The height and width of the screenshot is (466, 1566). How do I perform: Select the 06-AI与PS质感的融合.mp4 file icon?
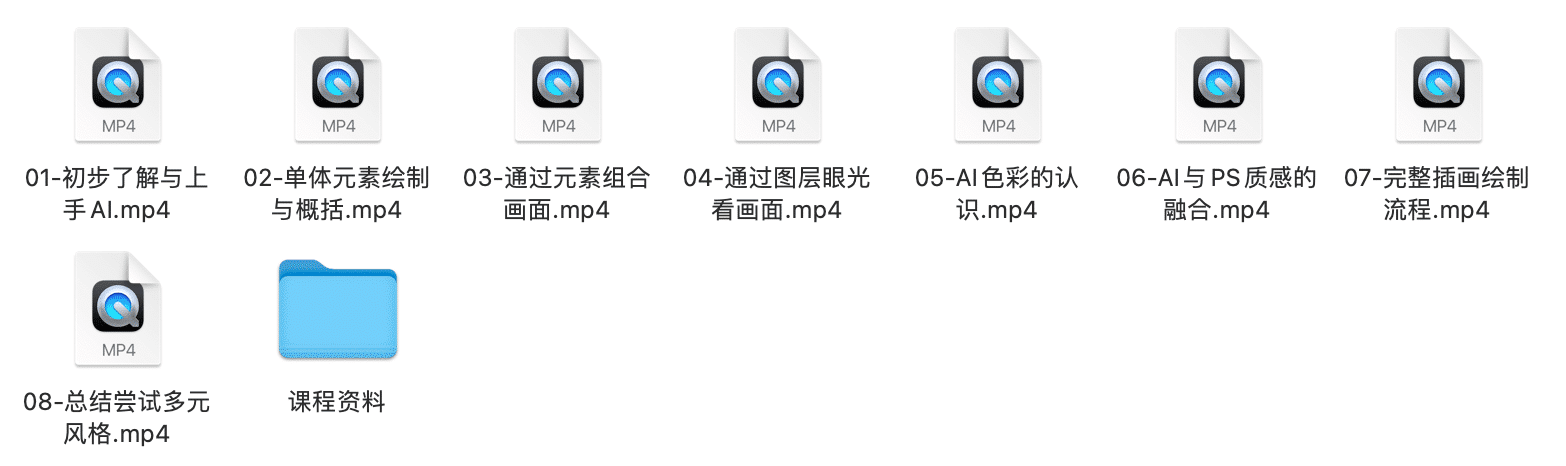click(1218, 85)
